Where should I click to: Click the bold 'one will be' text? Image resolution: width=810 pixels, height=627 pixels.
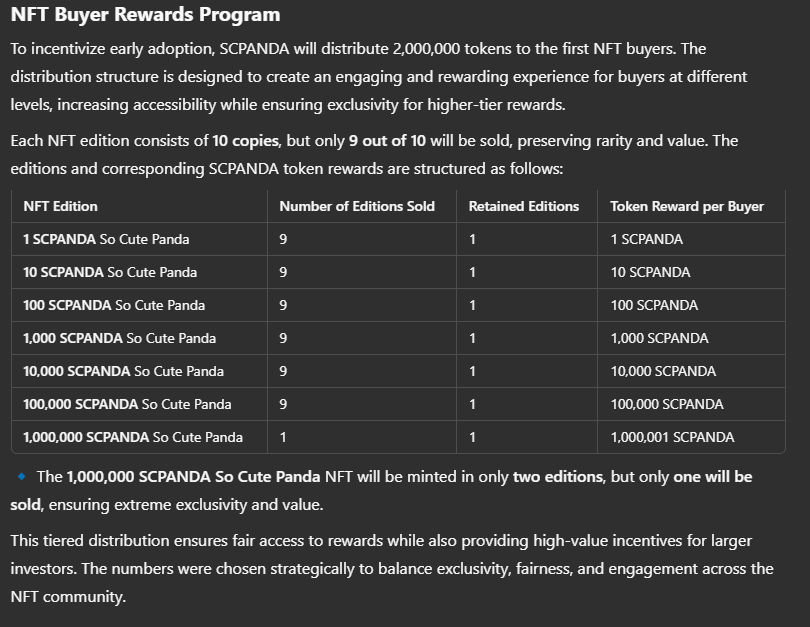[x=712, y=477]
